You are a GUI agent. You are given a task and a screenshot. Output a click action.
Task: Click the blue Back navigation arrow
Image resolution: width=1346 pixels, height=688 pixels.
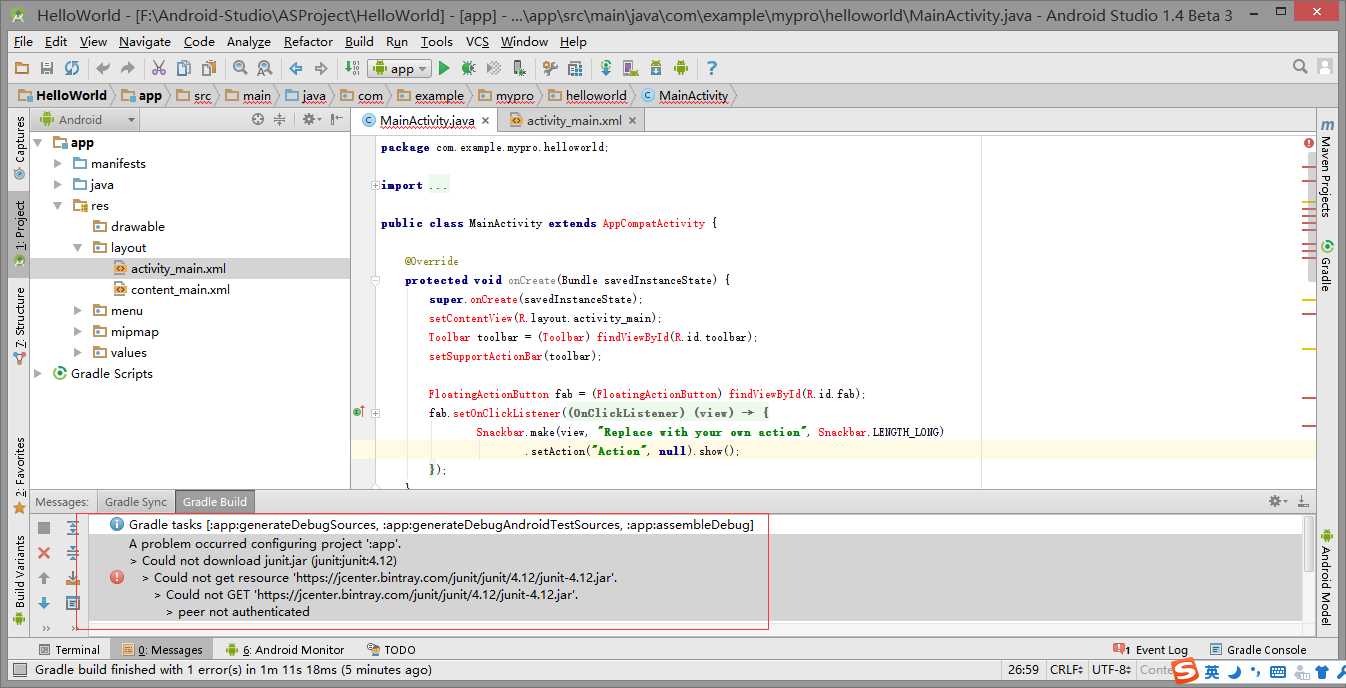coord(296,68)
